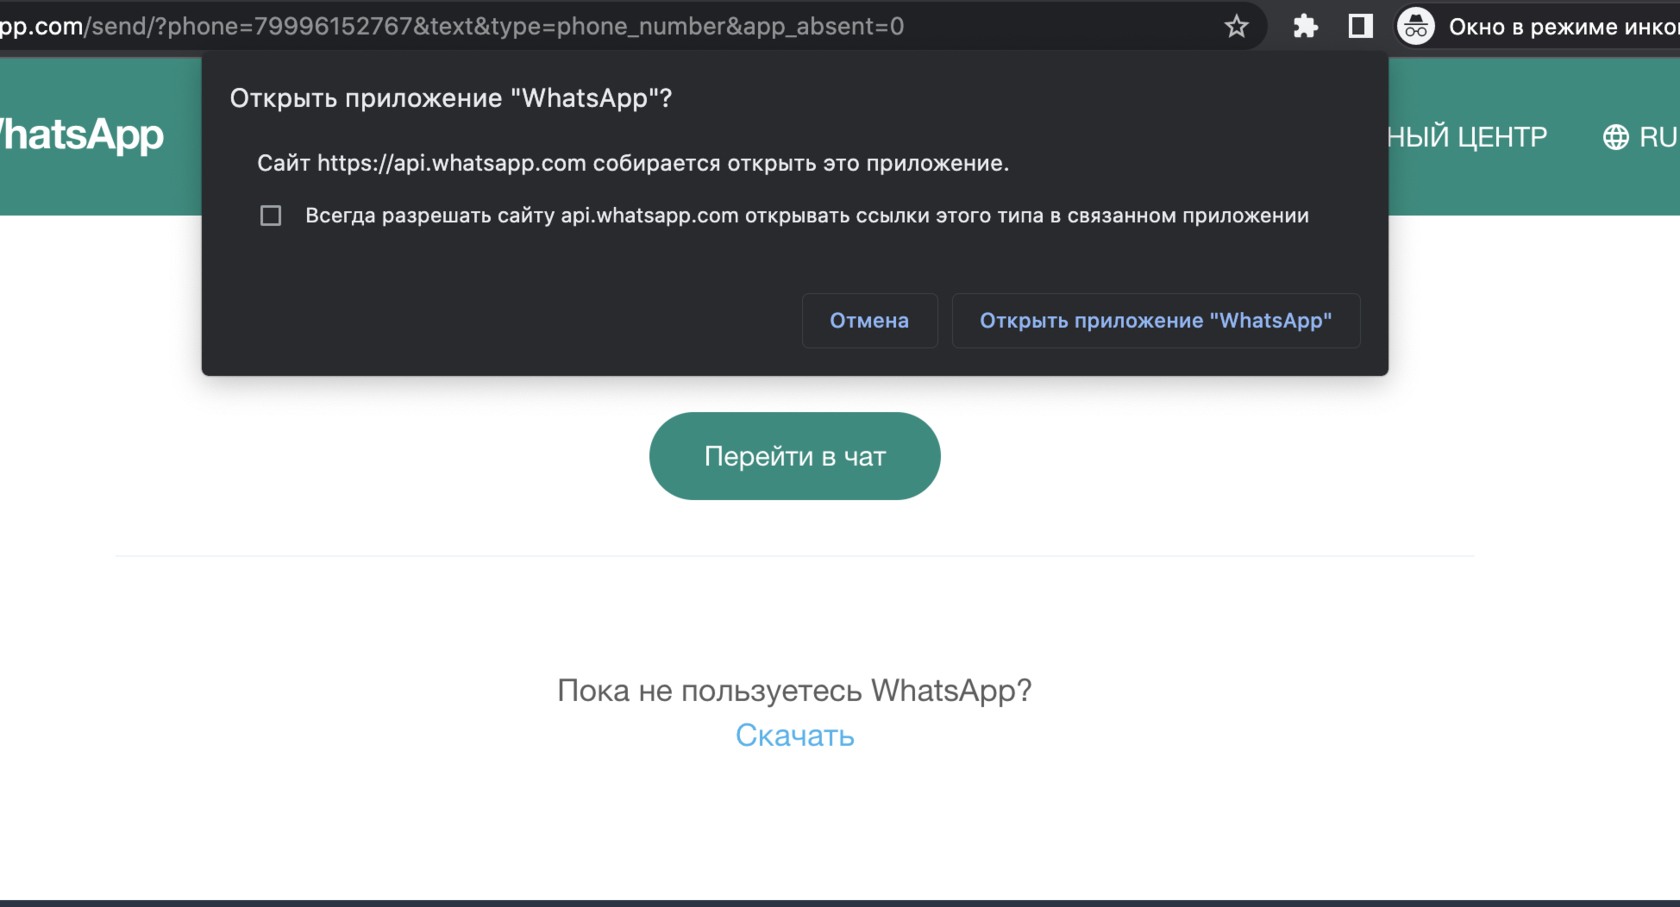Open the "ЦЕНТР" help center menu item

(x=1468, y=137)
